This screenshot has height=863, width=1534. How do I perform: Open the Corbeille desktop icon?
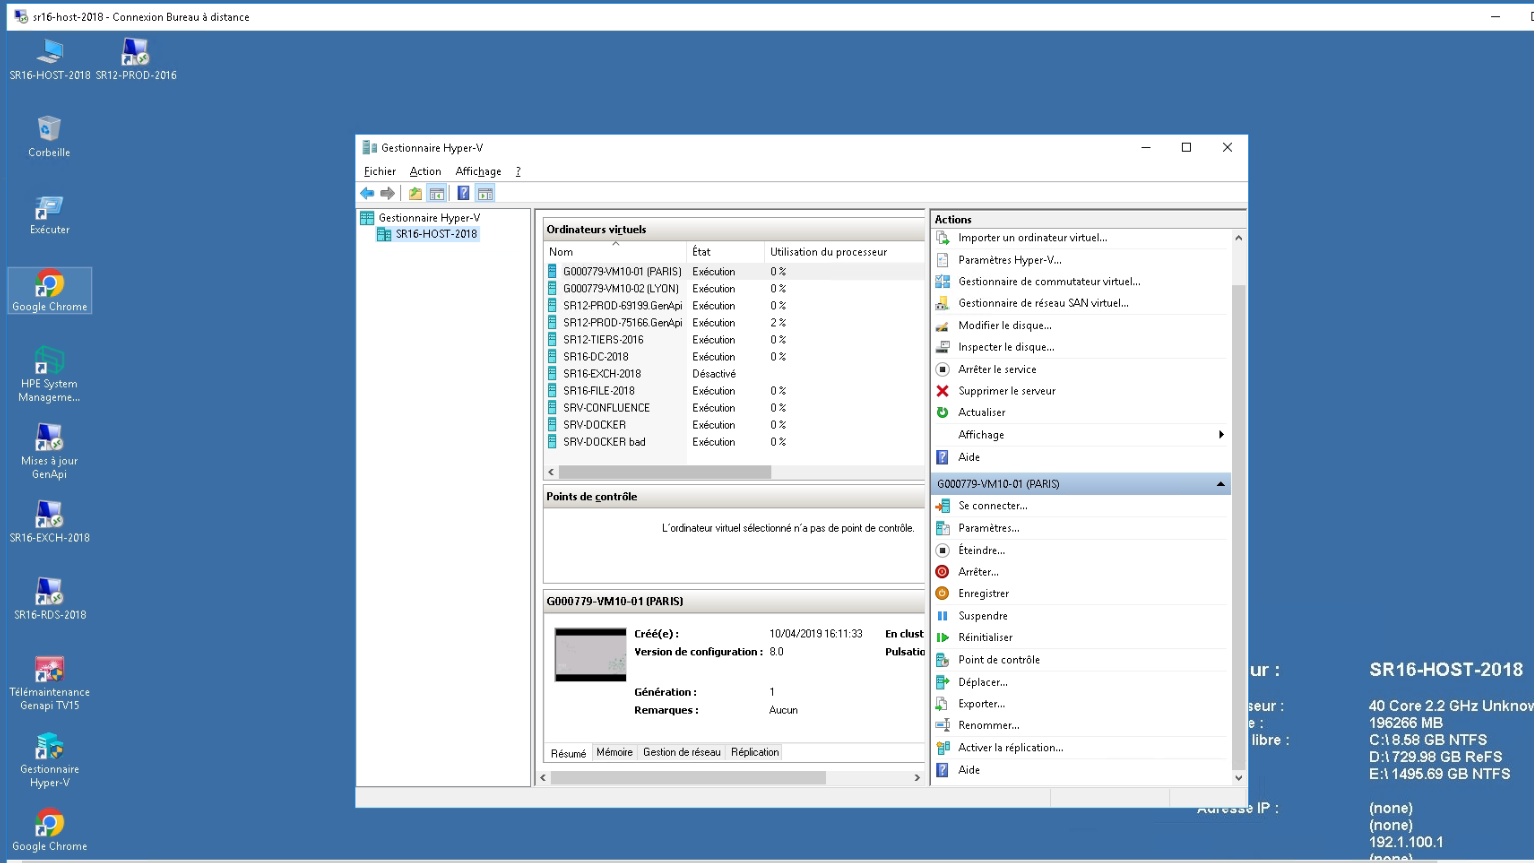click(x=49, y=136)
